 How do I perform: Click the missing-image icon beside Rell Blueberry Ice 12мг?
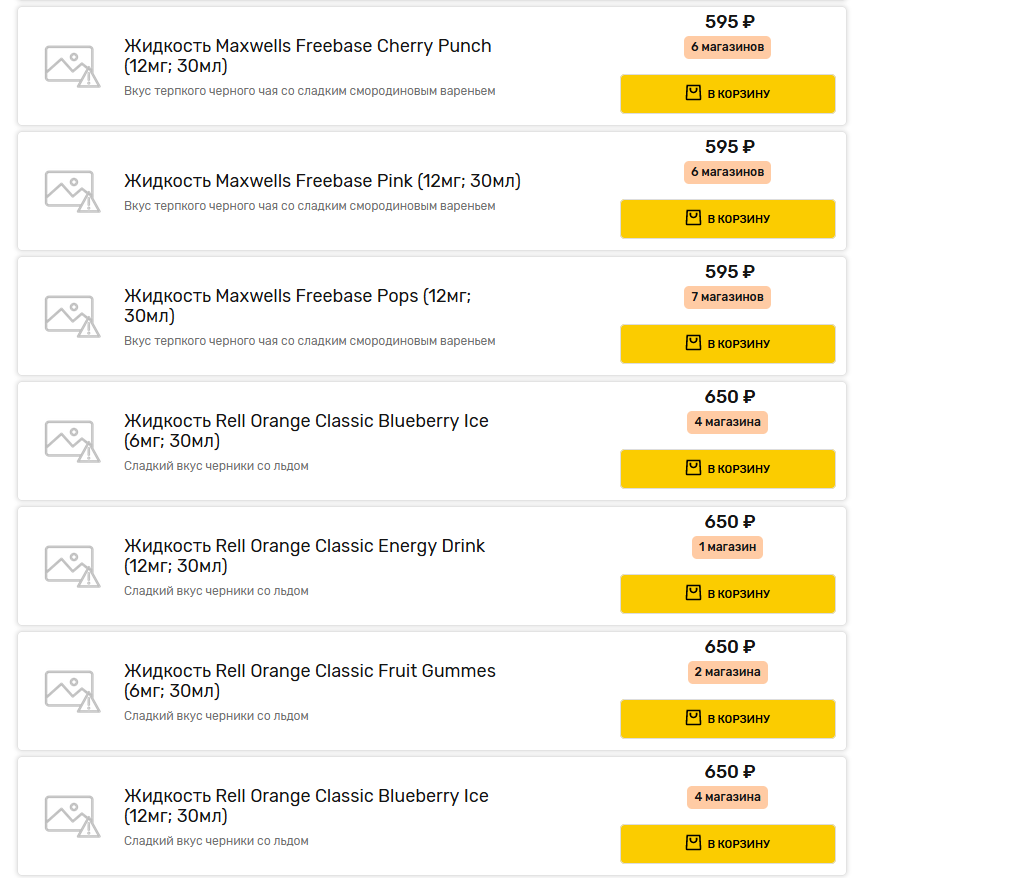(x=72, y=816)
